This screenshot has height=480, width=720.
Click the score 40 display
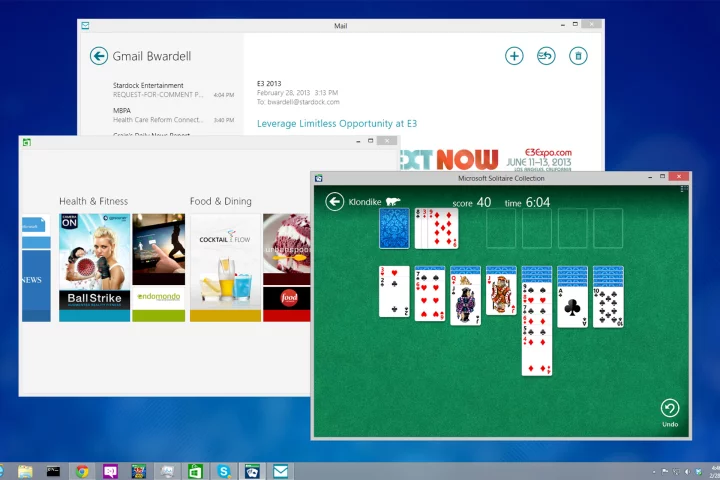[472, 202]
